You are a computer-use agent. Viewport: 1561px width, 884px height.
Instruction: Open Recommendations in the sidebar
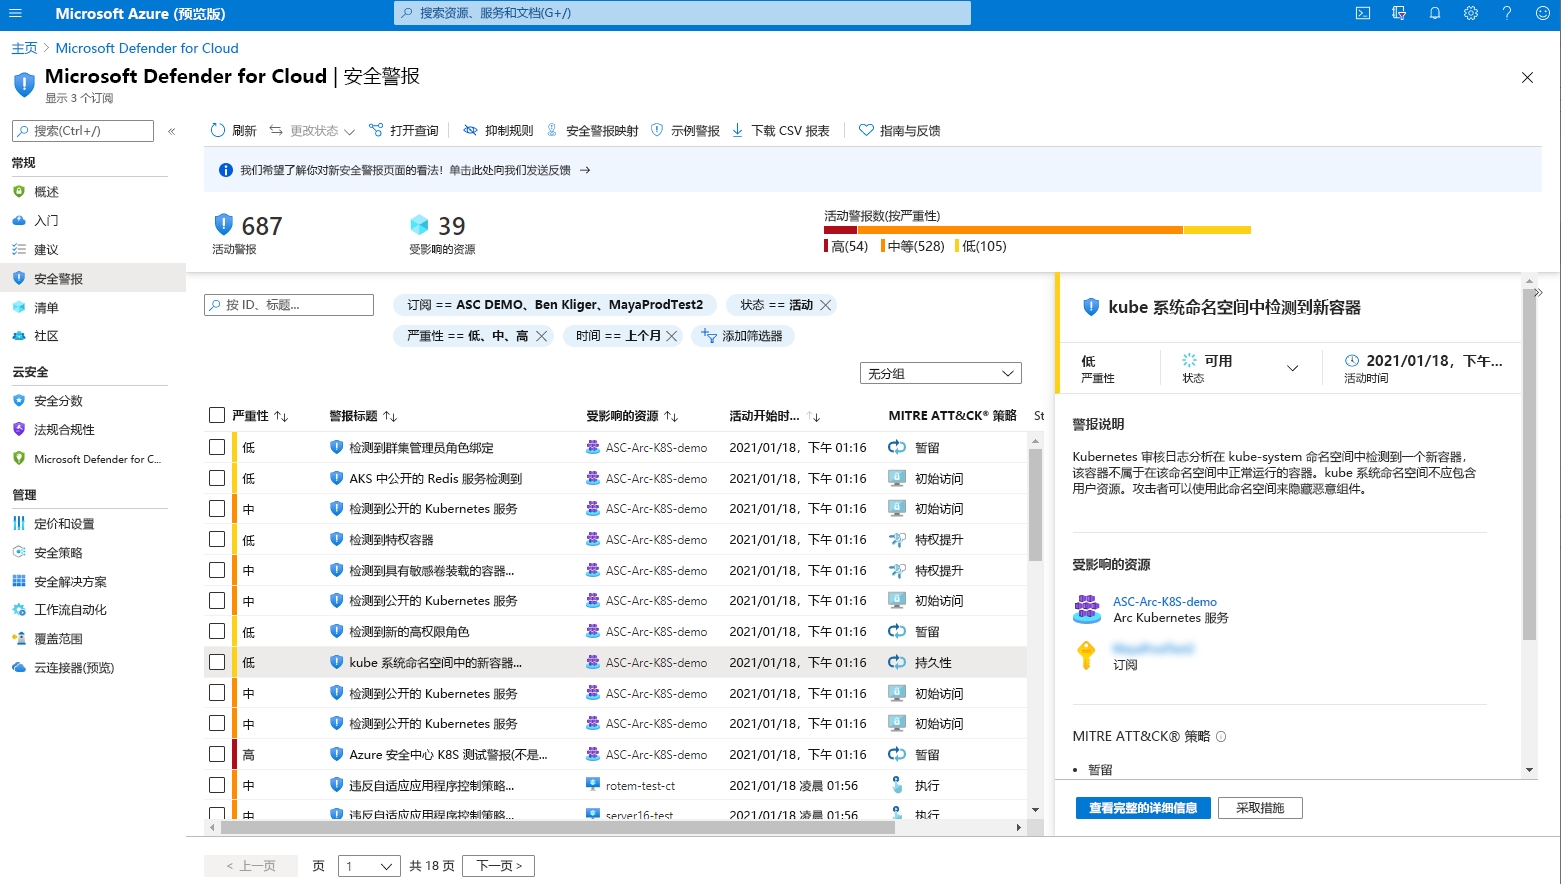click(46, 250)
